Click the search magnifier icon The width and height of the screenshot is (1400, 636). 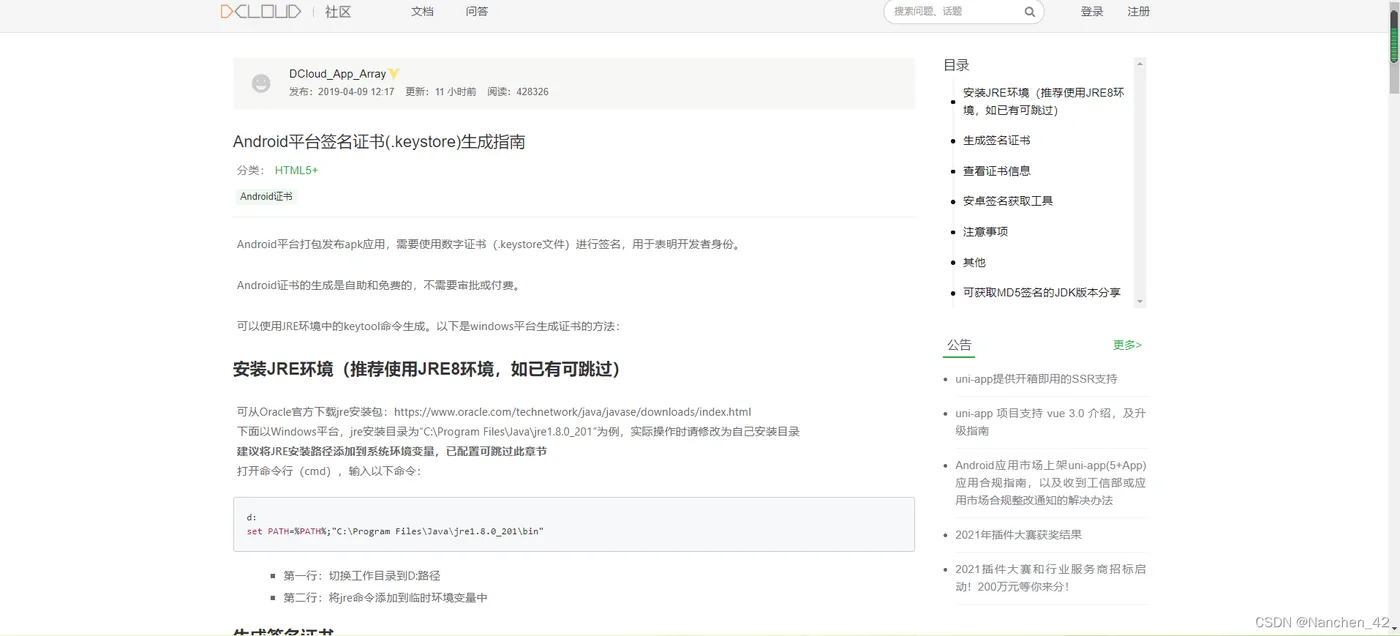tap(1029, 12)
